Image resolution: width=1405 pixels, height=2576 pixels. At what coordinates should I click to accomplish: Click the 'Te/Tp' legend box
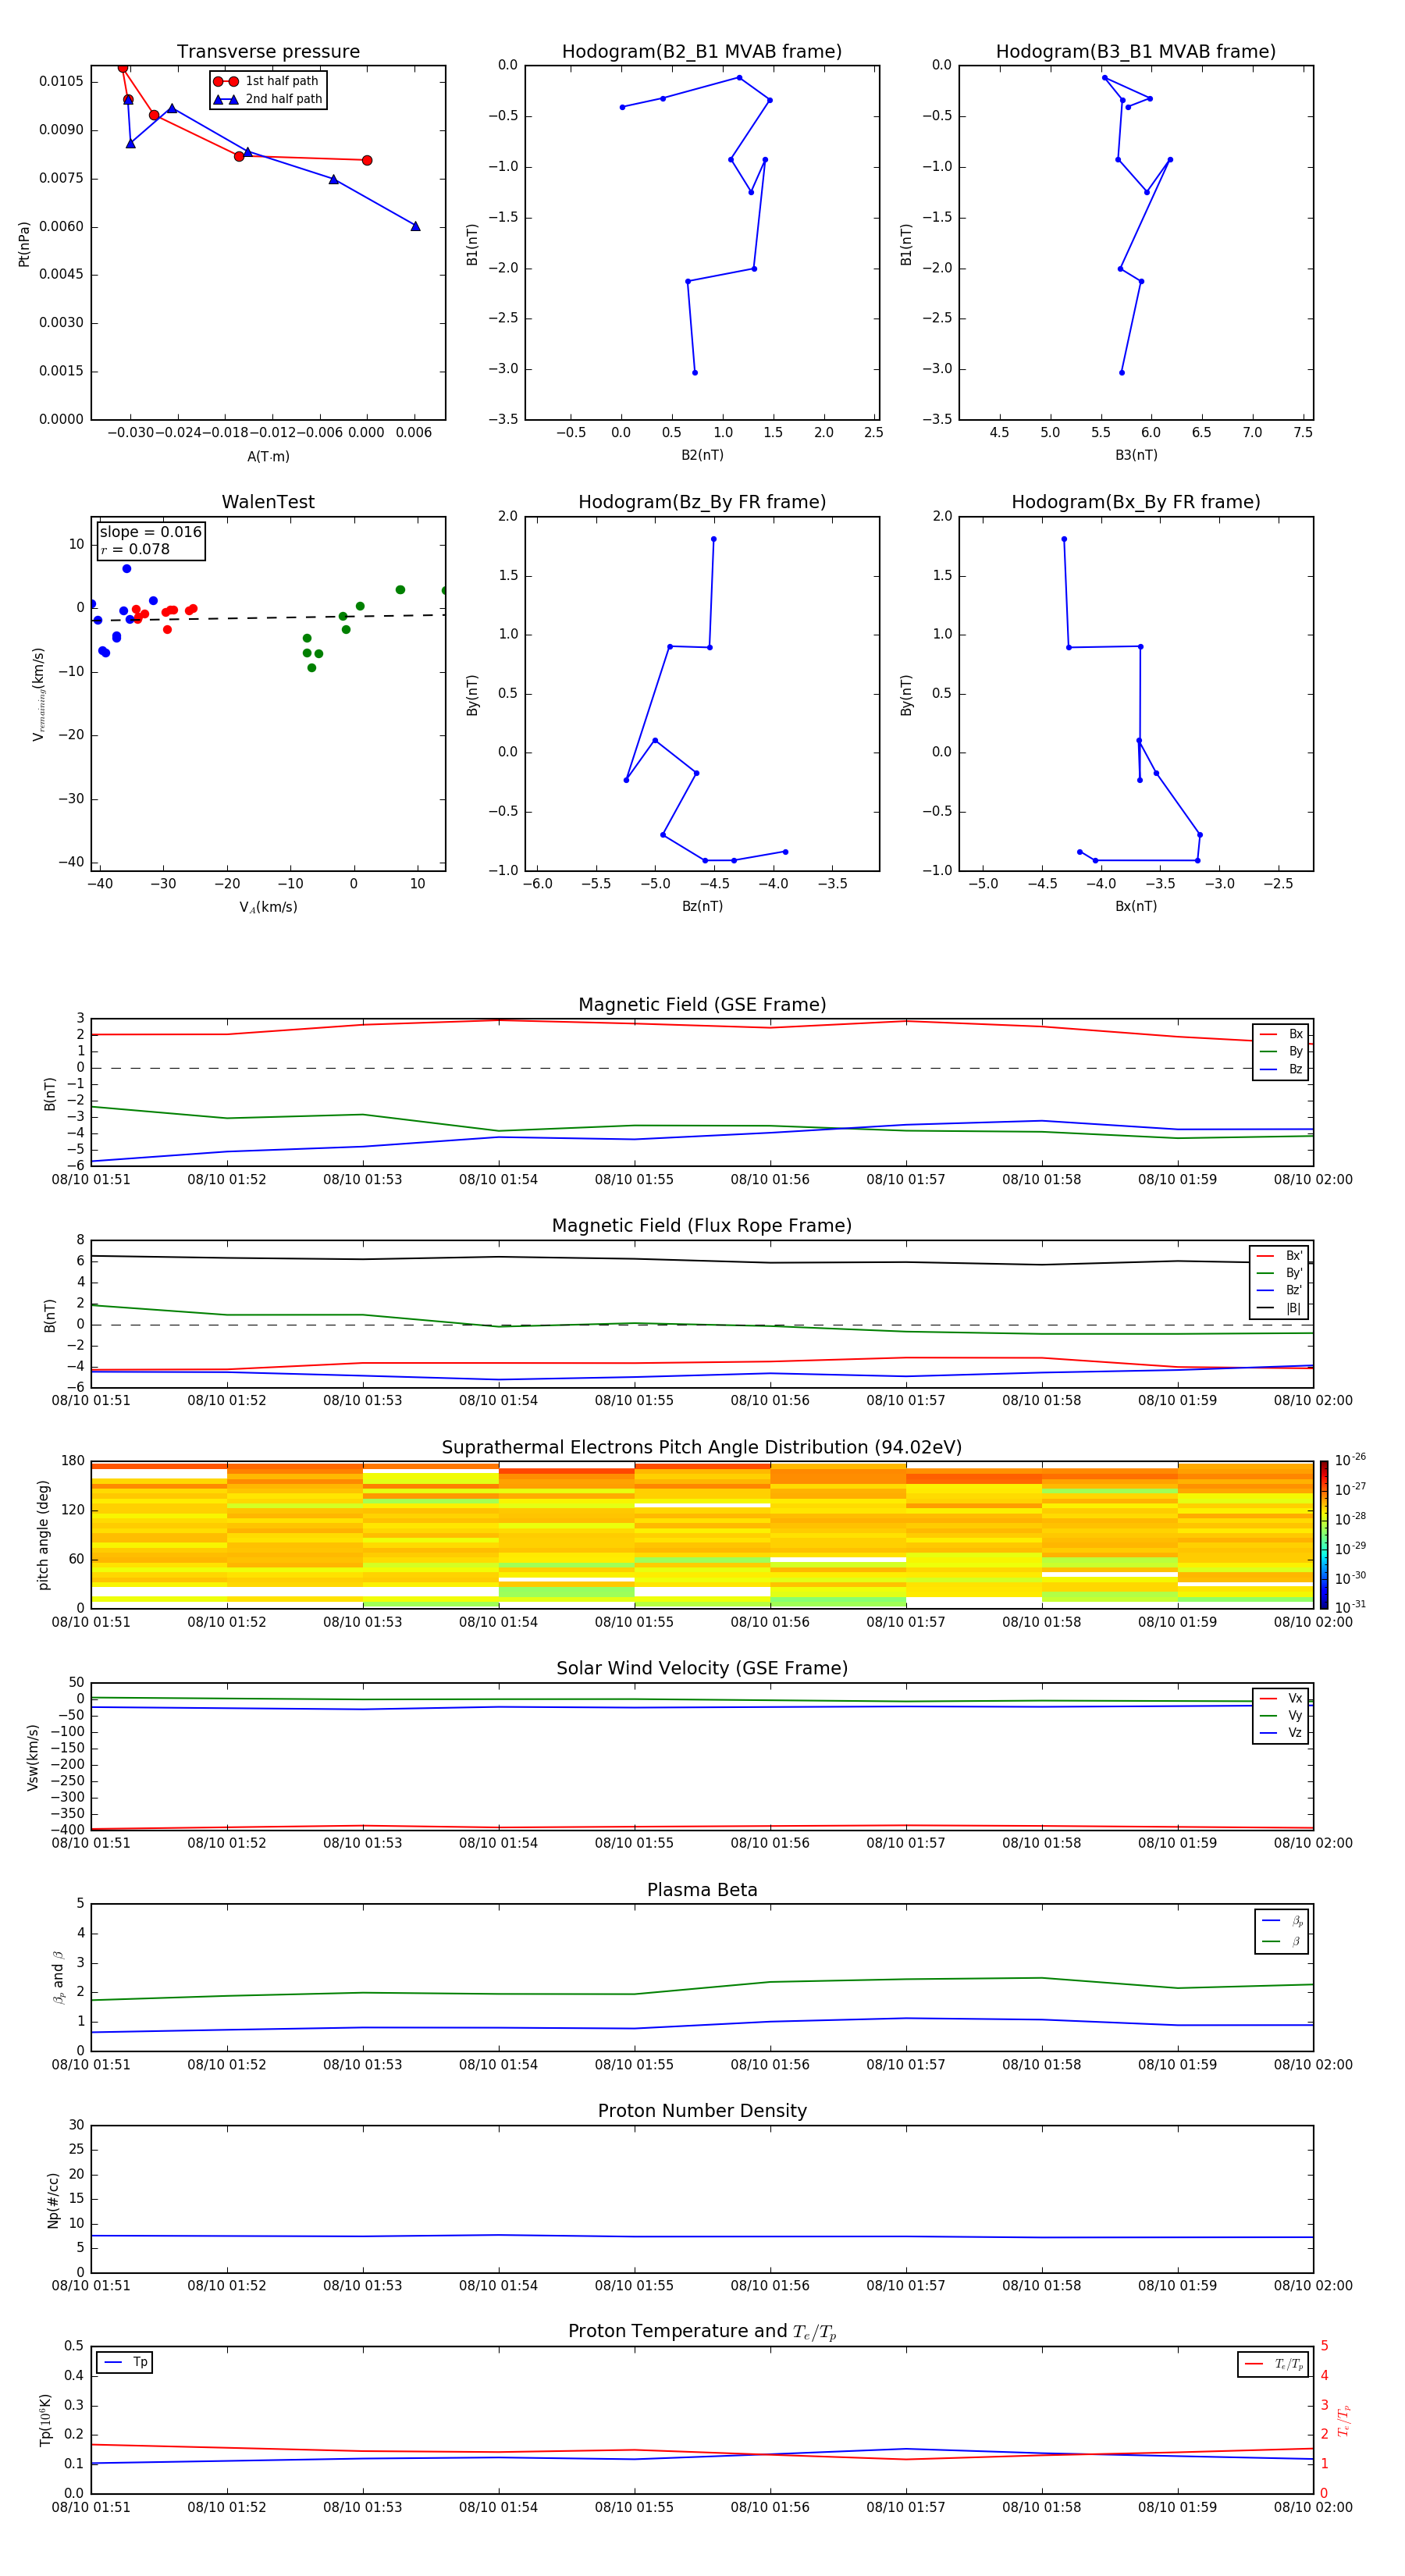(1273, 2364)
